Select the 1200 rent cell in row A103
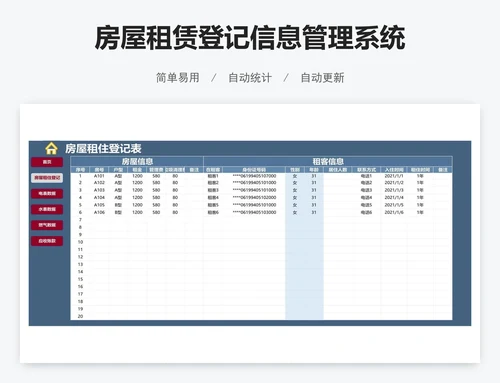500x383 pixels. 137,190
